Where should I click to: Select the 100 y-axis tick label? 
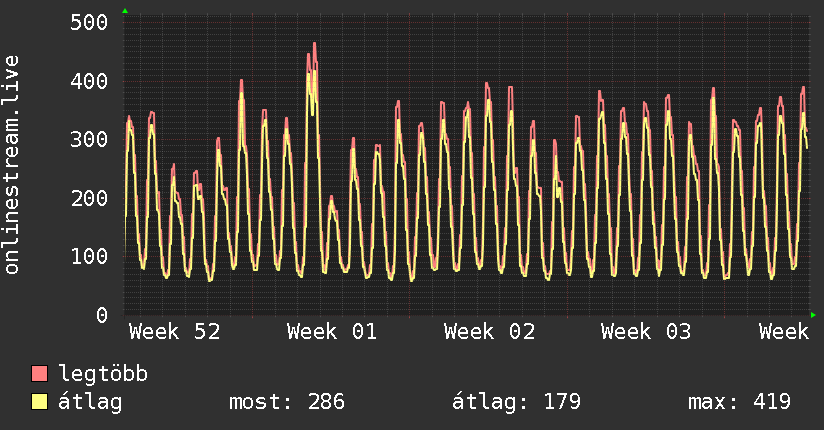pyautogui.click(x=90, y=256)
